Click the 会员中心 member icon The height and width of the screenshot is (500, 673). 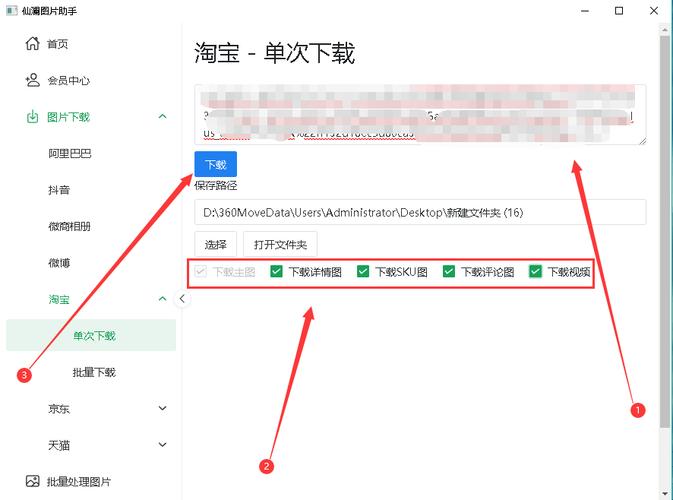(x=33, y=80)
